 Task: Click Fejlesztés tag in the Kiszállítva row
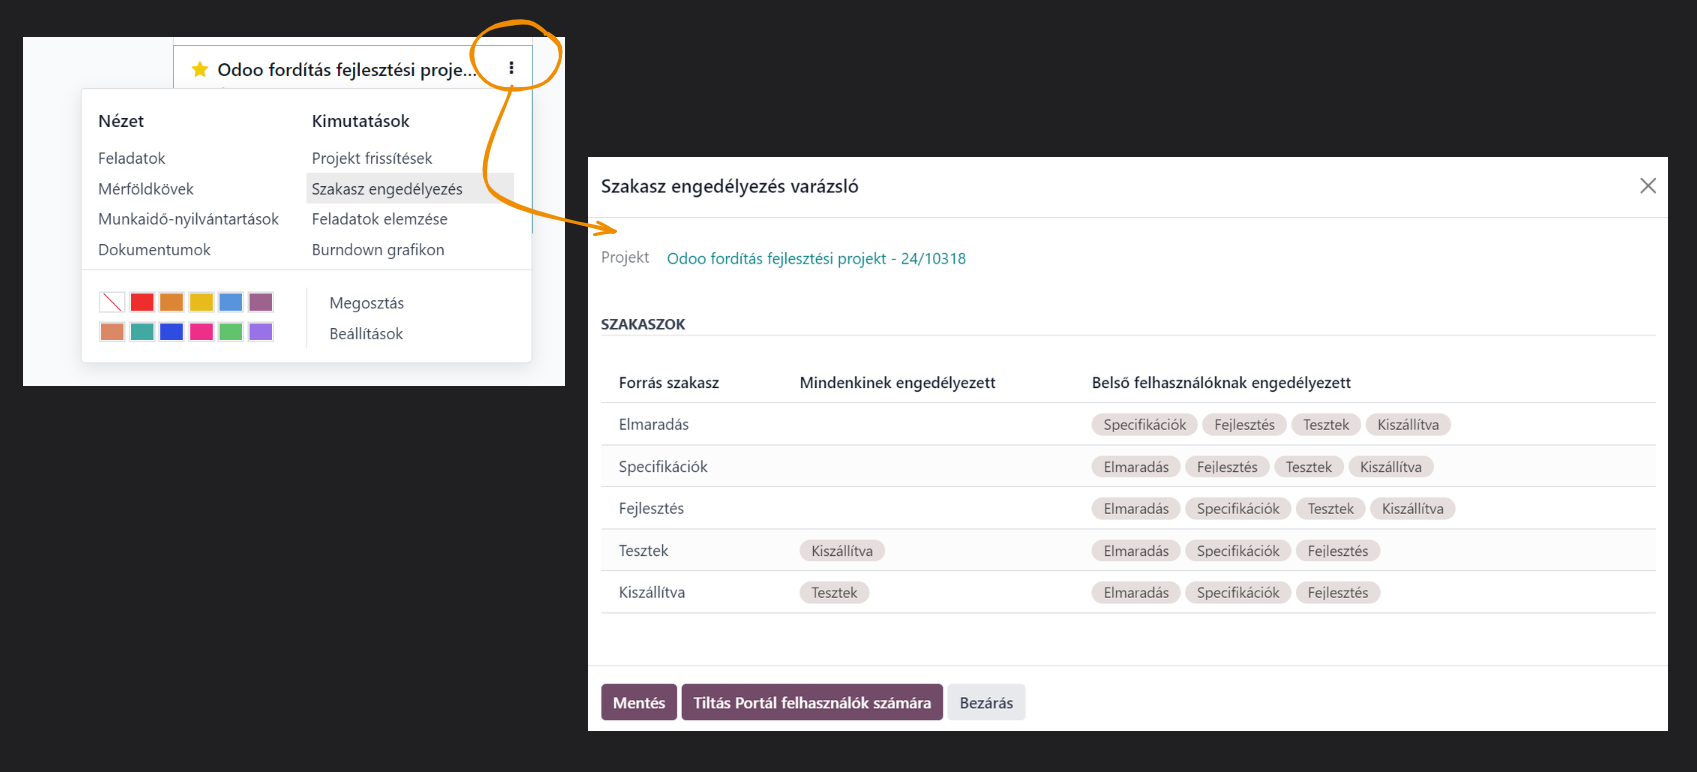1338,593
